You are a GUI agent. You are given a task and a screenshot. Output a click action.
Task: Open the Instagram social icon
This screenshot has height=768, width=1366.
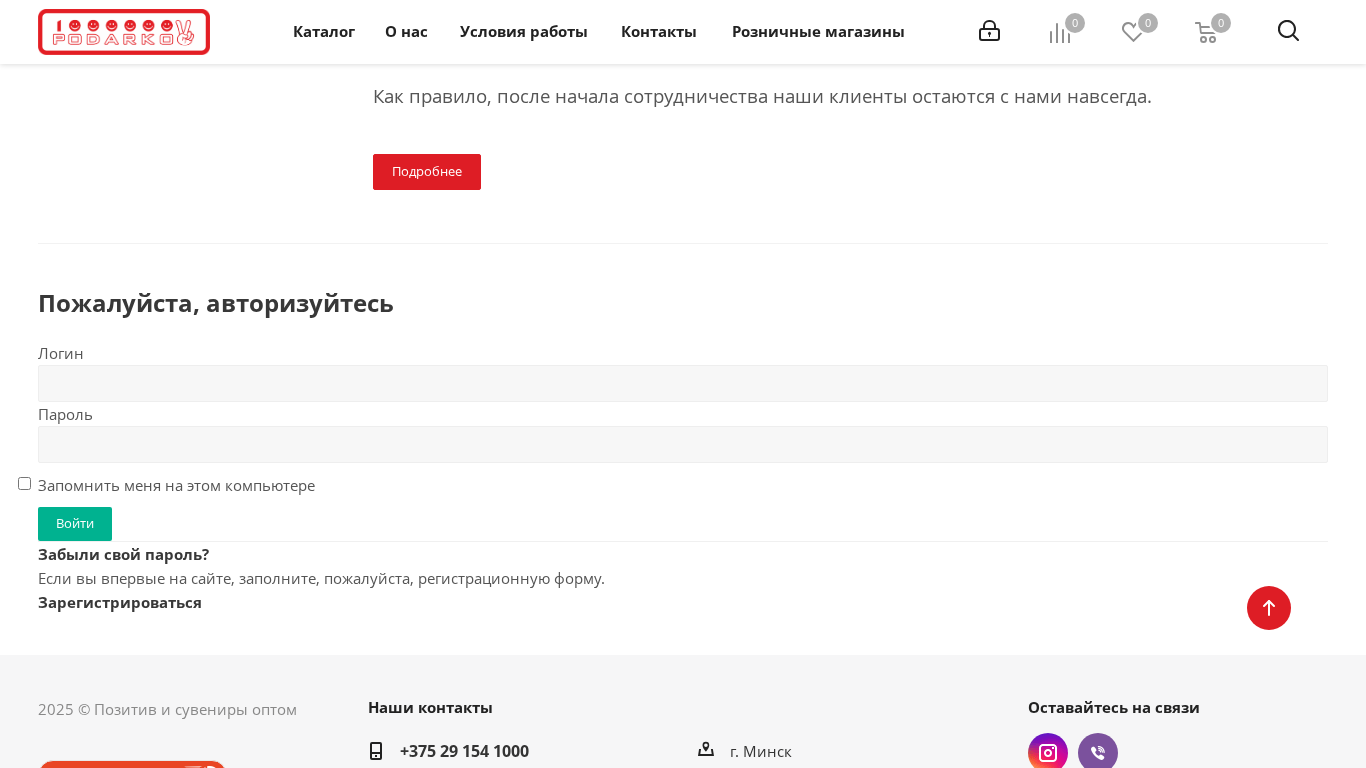[1048, 752]
